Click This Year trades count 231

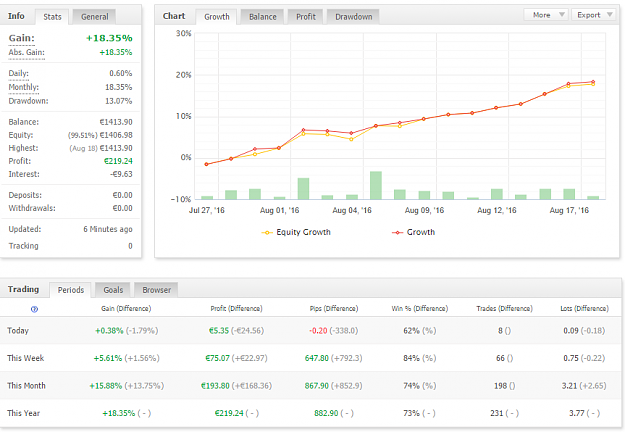click(497, 413)
